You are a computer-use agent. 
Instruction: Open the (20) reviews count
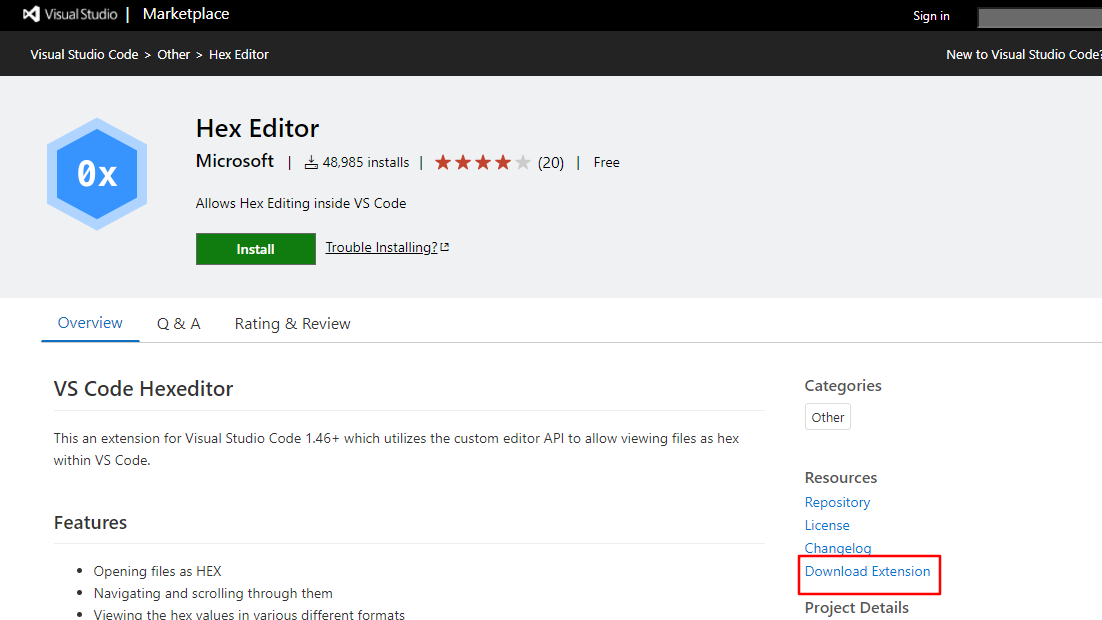551,163
